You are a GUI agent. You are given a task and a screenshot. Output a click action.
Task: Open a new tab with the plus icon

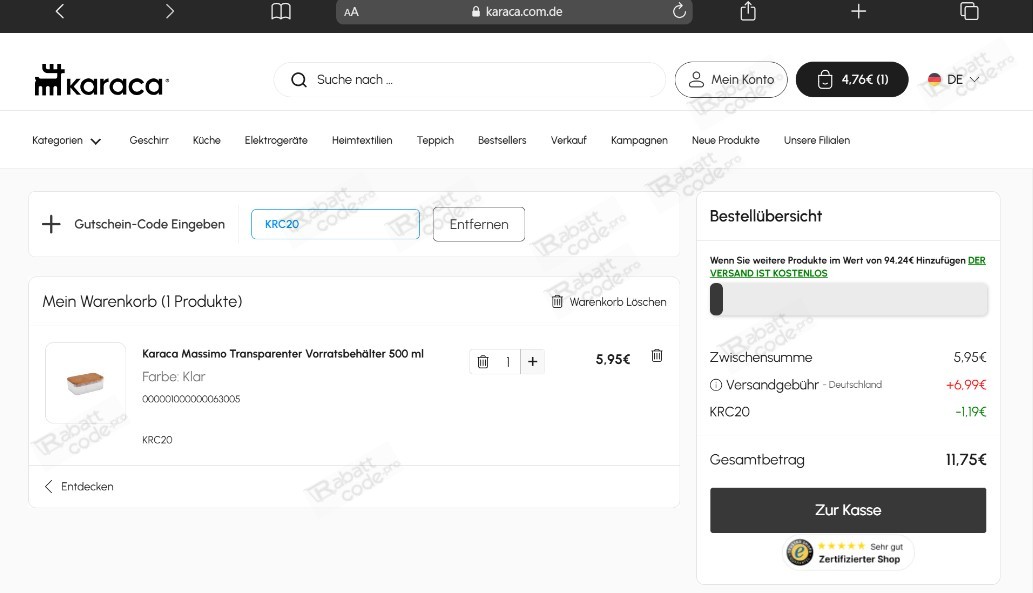pyautogui.click(x=858, y=11)
